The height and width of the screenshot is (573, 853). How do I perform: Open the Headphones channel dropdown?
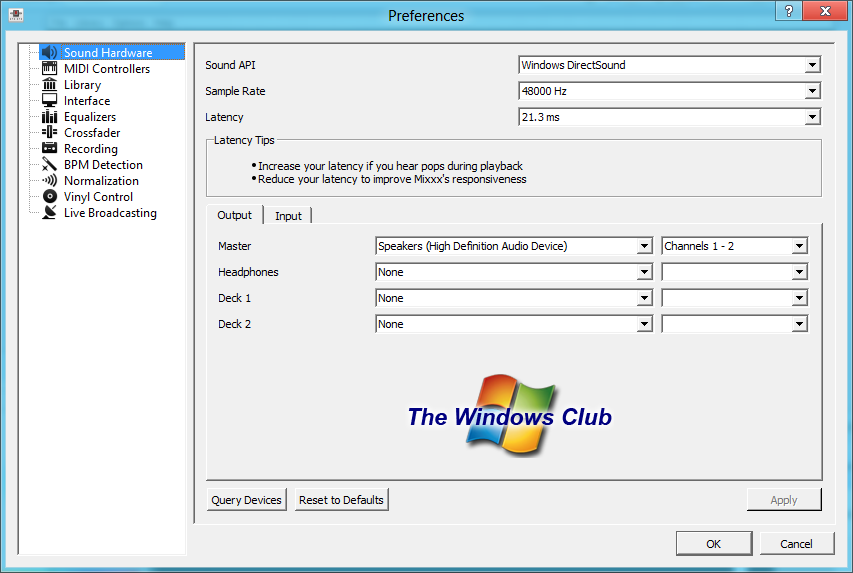(734, 272)
